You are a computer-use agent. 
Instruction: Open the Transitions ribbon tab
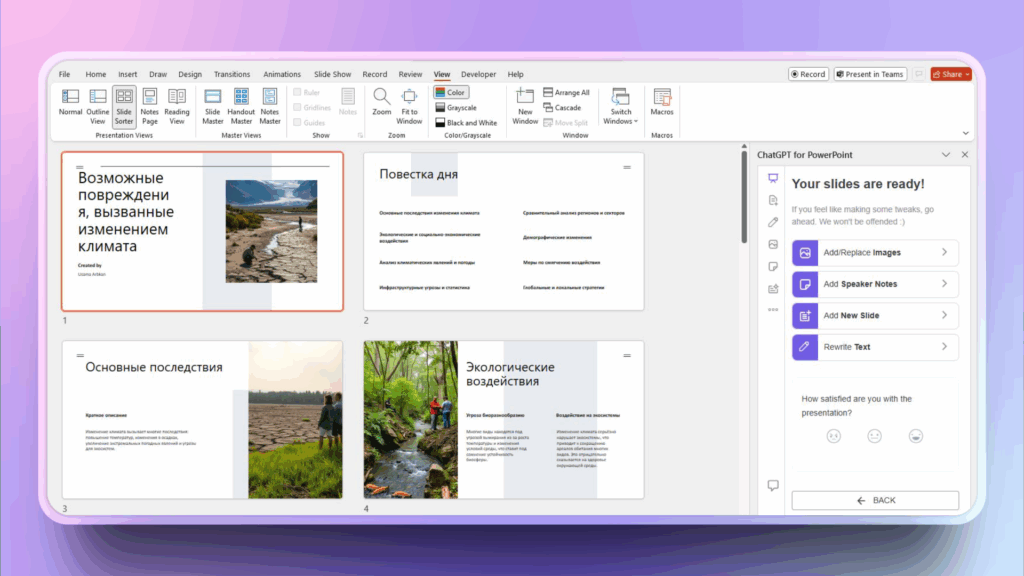[232, 74]
